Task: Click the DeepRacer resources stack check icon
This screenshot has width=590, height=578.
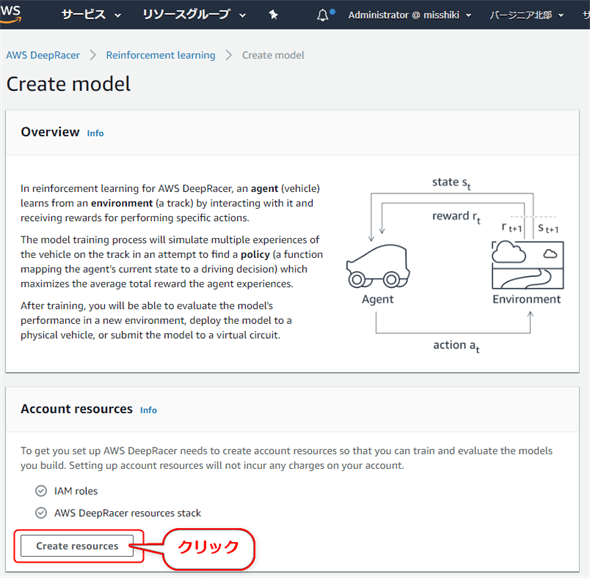Action: (x=41, y=513)
